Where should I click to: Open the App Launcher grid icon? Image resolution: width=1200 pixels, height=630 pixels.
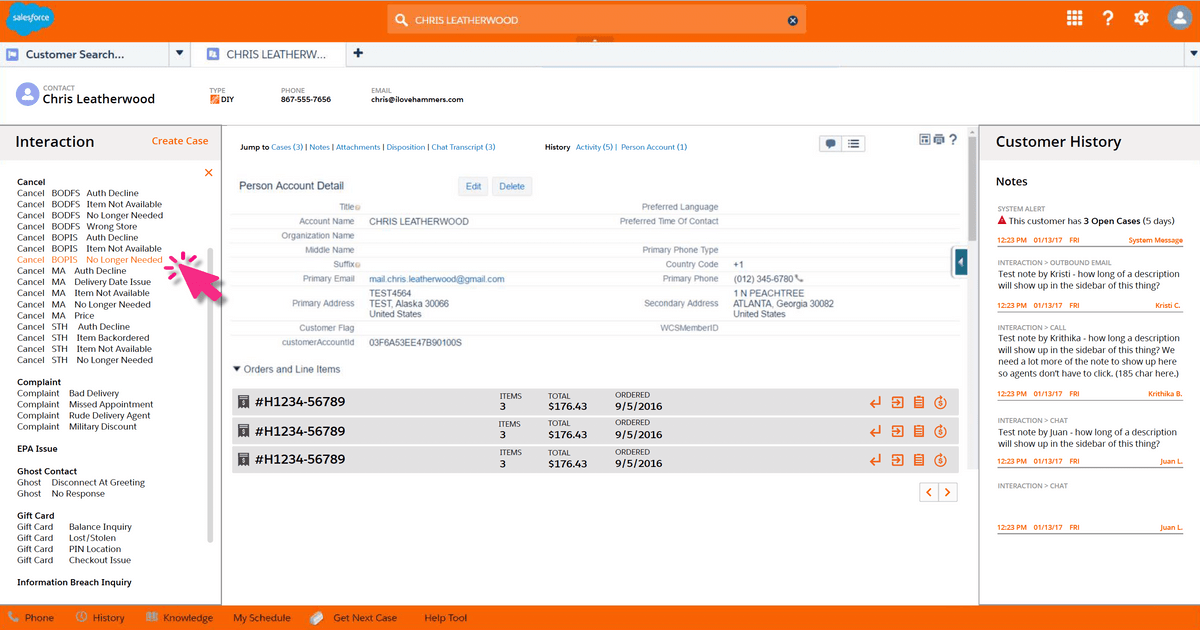pos(1075,19)
